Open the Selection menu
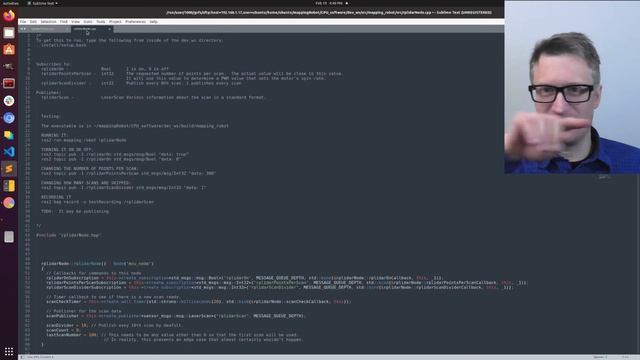Image resolution: width=640 pixels, height=360 pixels. (x=48, y=22)
